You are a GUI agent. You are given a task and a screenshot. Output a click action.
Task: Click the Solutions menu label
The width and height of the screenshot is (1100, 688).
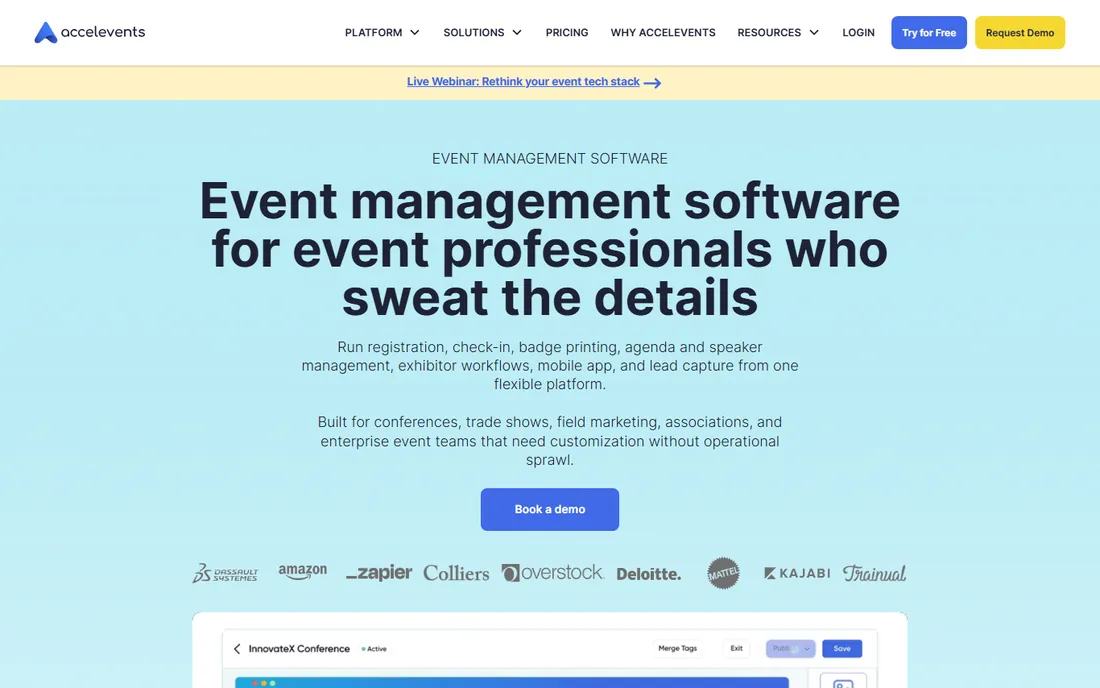tap(474, 33)
